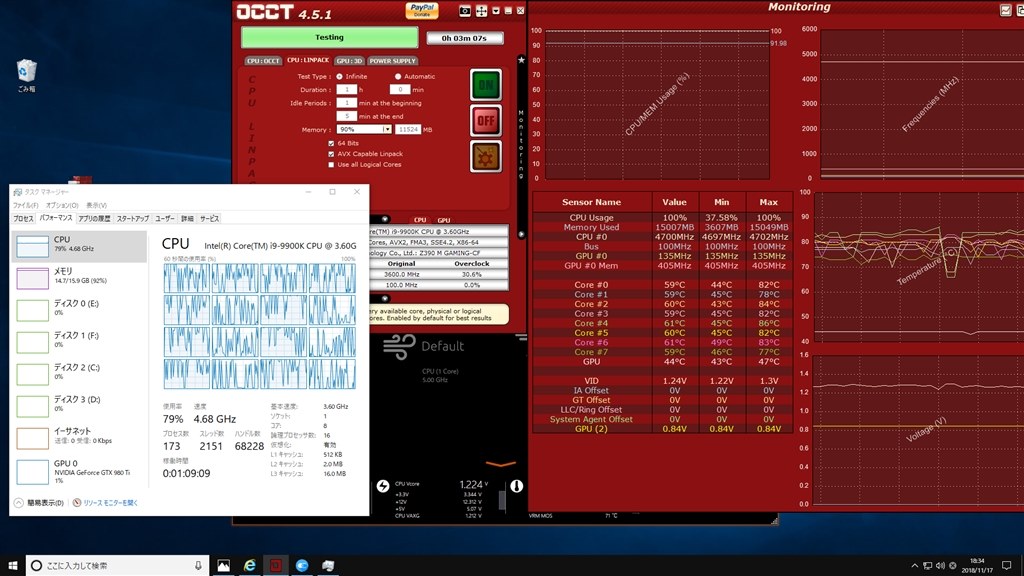Open the 詳細 tab in Task Manager
Viewport: 1024px width, 576px height.
[187, 219]
